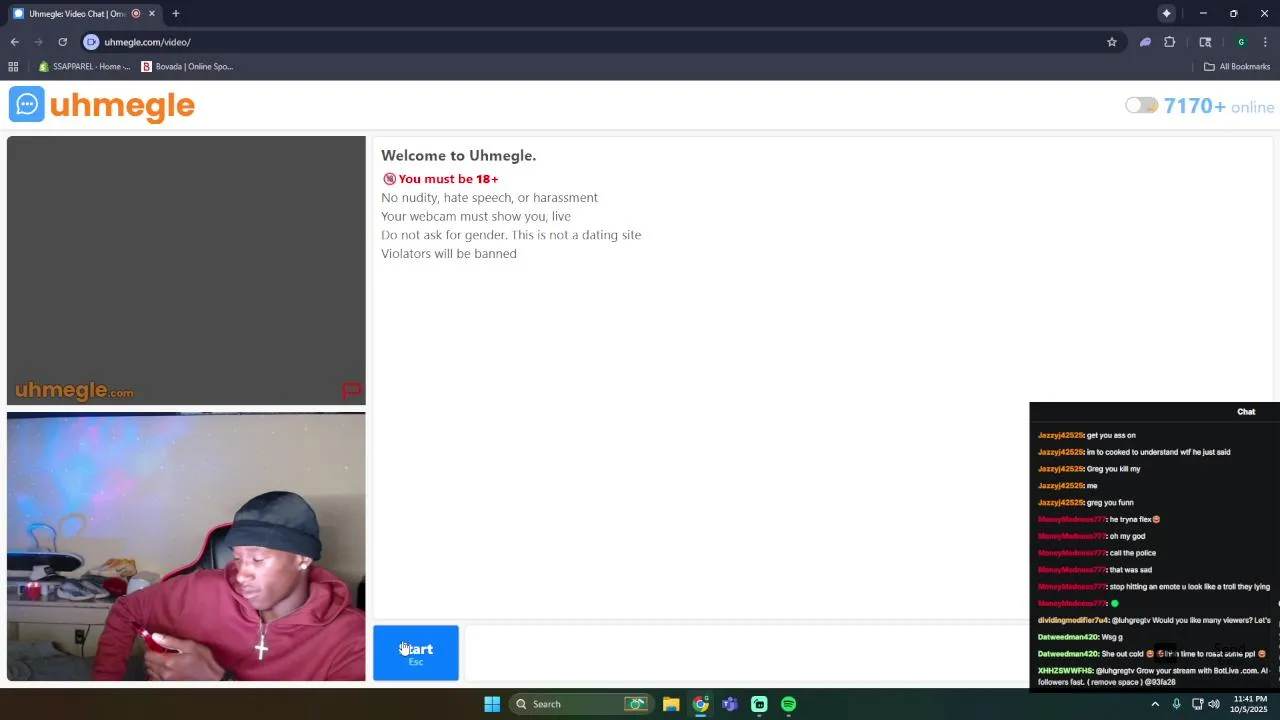Image resolution: width=1280 pixels, height=720 pixels.
Task: Click the stranger video panel
Action: pos(186,270)
